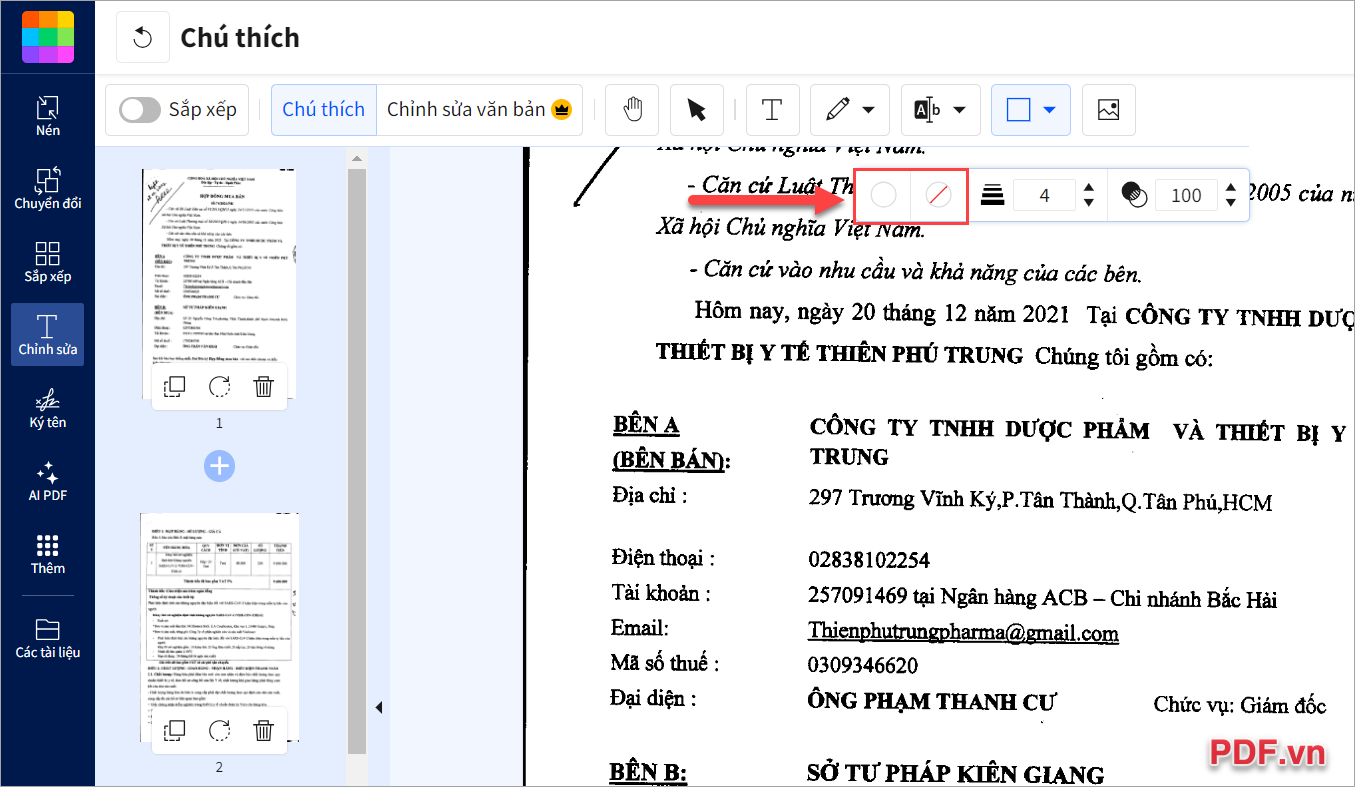
Task: Open Các tài liệu documents folder
Action: pos(47,638)
